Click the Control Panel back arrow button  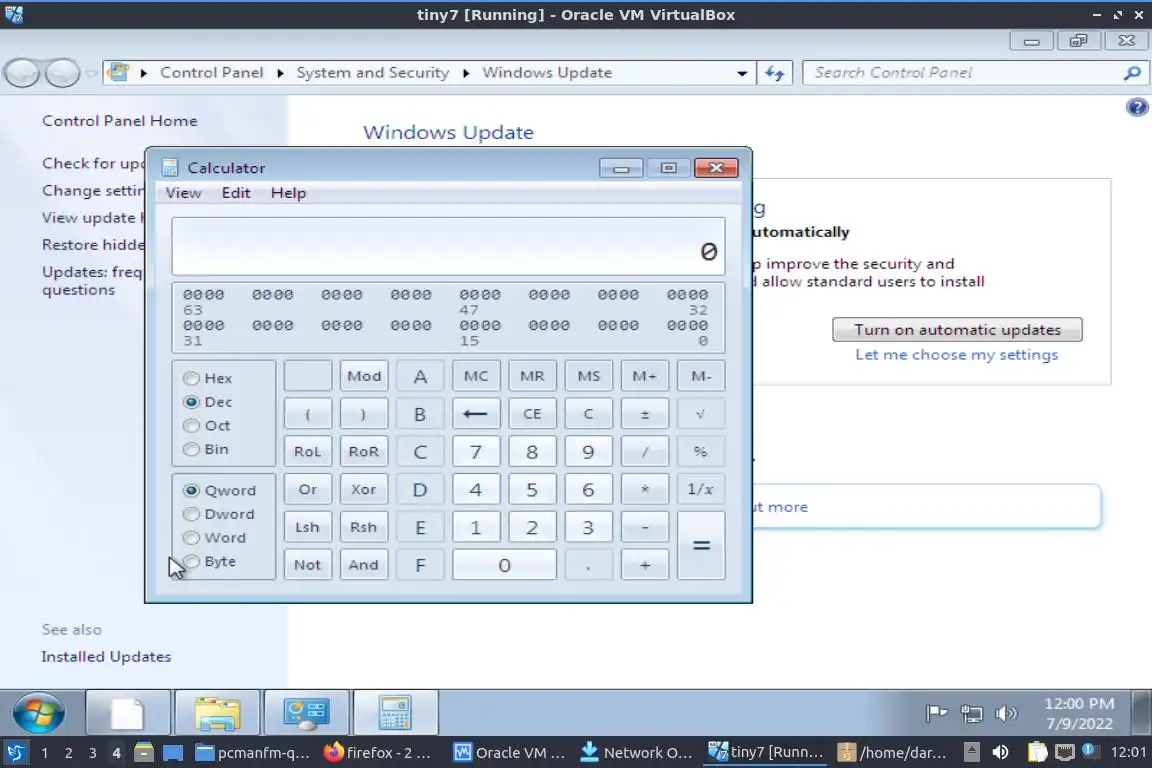(22, 73)
